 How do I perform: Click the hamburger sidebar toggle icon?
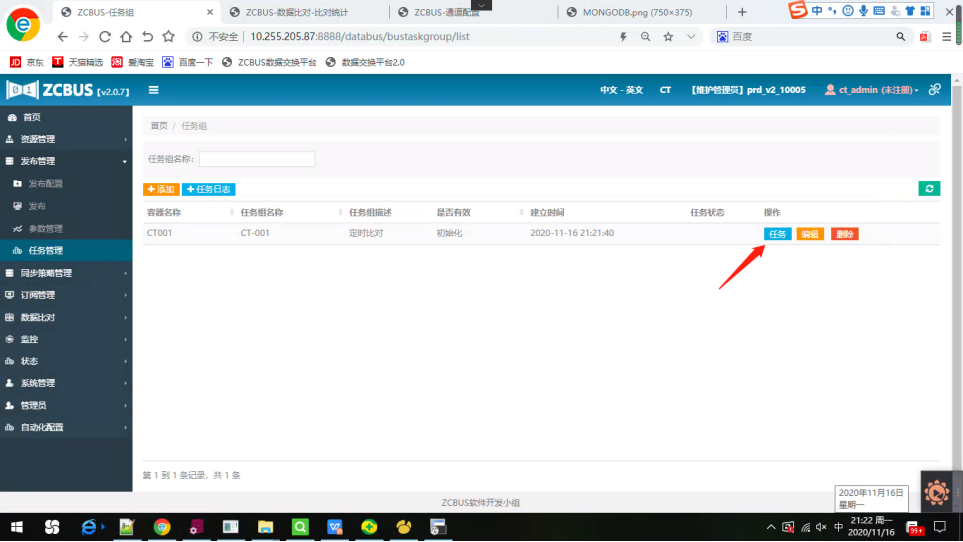point(154,90)
